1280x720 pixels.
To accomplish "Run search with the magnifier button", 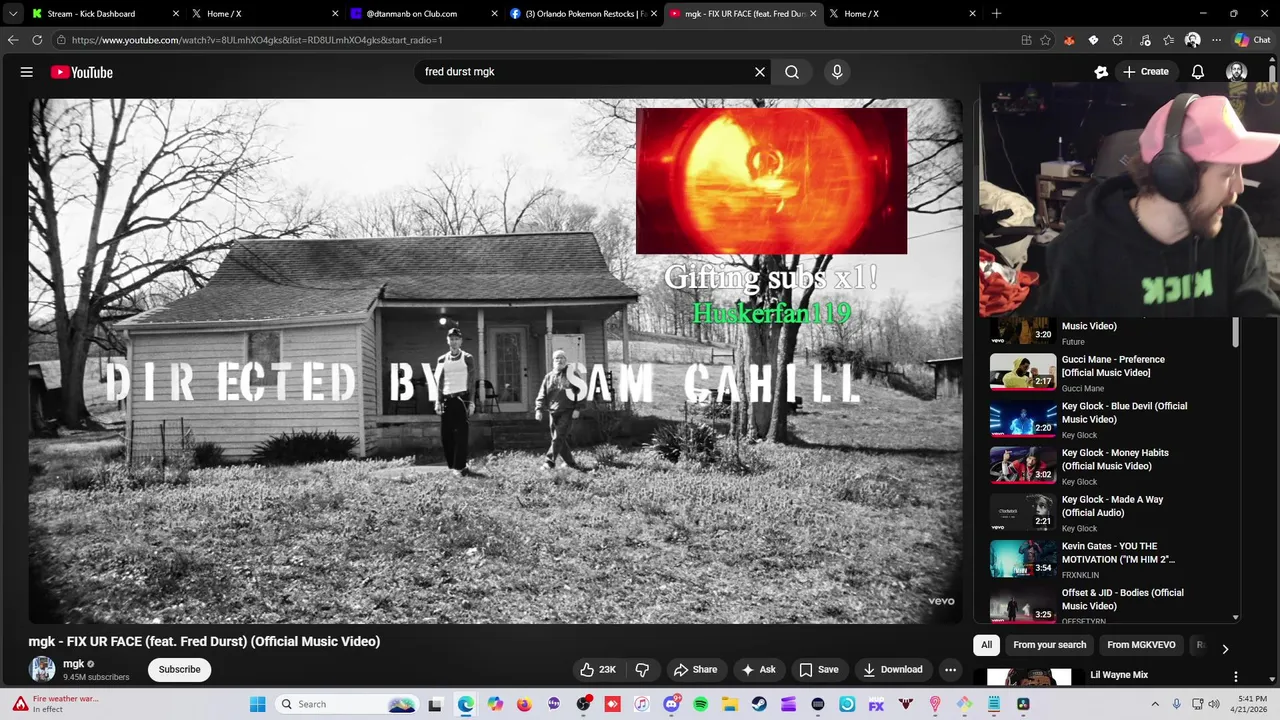I will (792, 72).
